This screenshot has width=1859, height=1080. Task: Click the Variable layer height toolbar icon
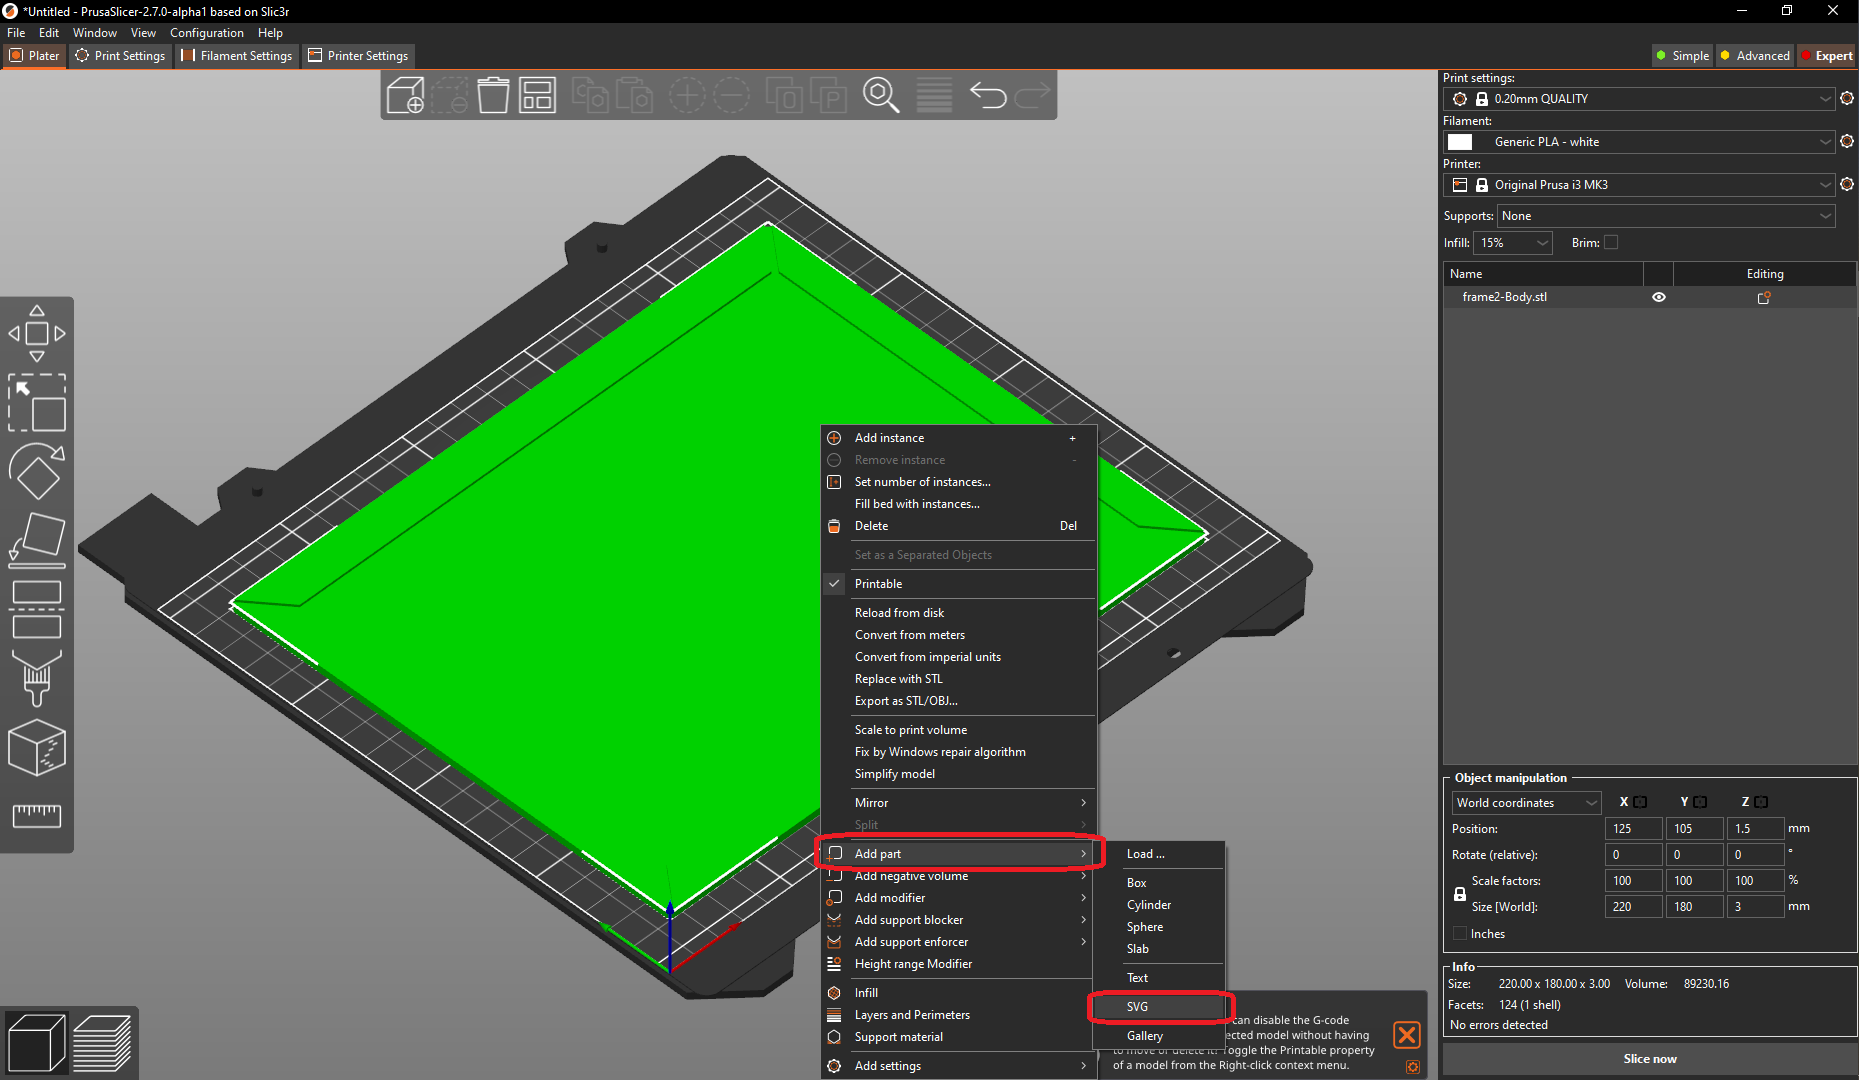click(934, 95)
